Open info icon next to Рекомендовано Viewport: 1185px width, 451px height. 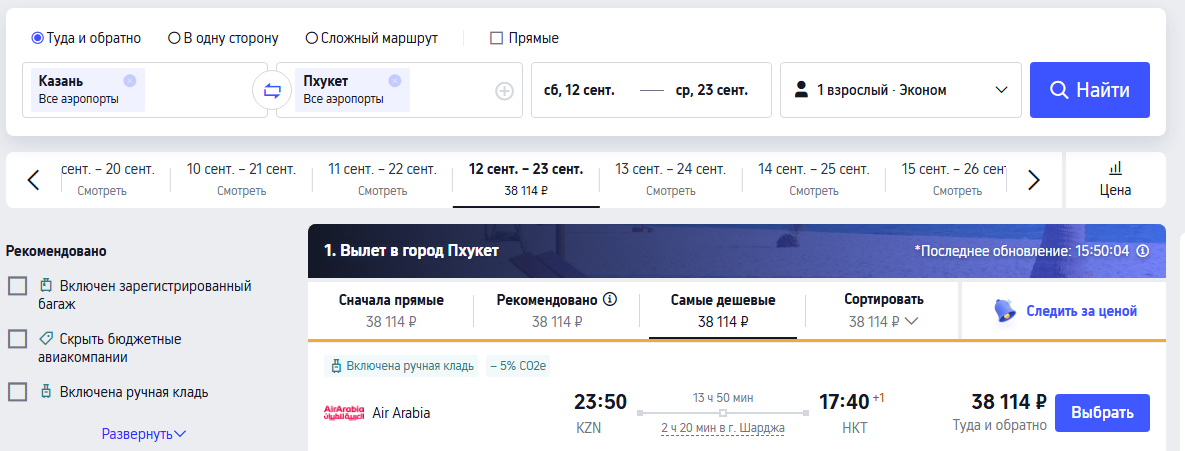[610, 299]
